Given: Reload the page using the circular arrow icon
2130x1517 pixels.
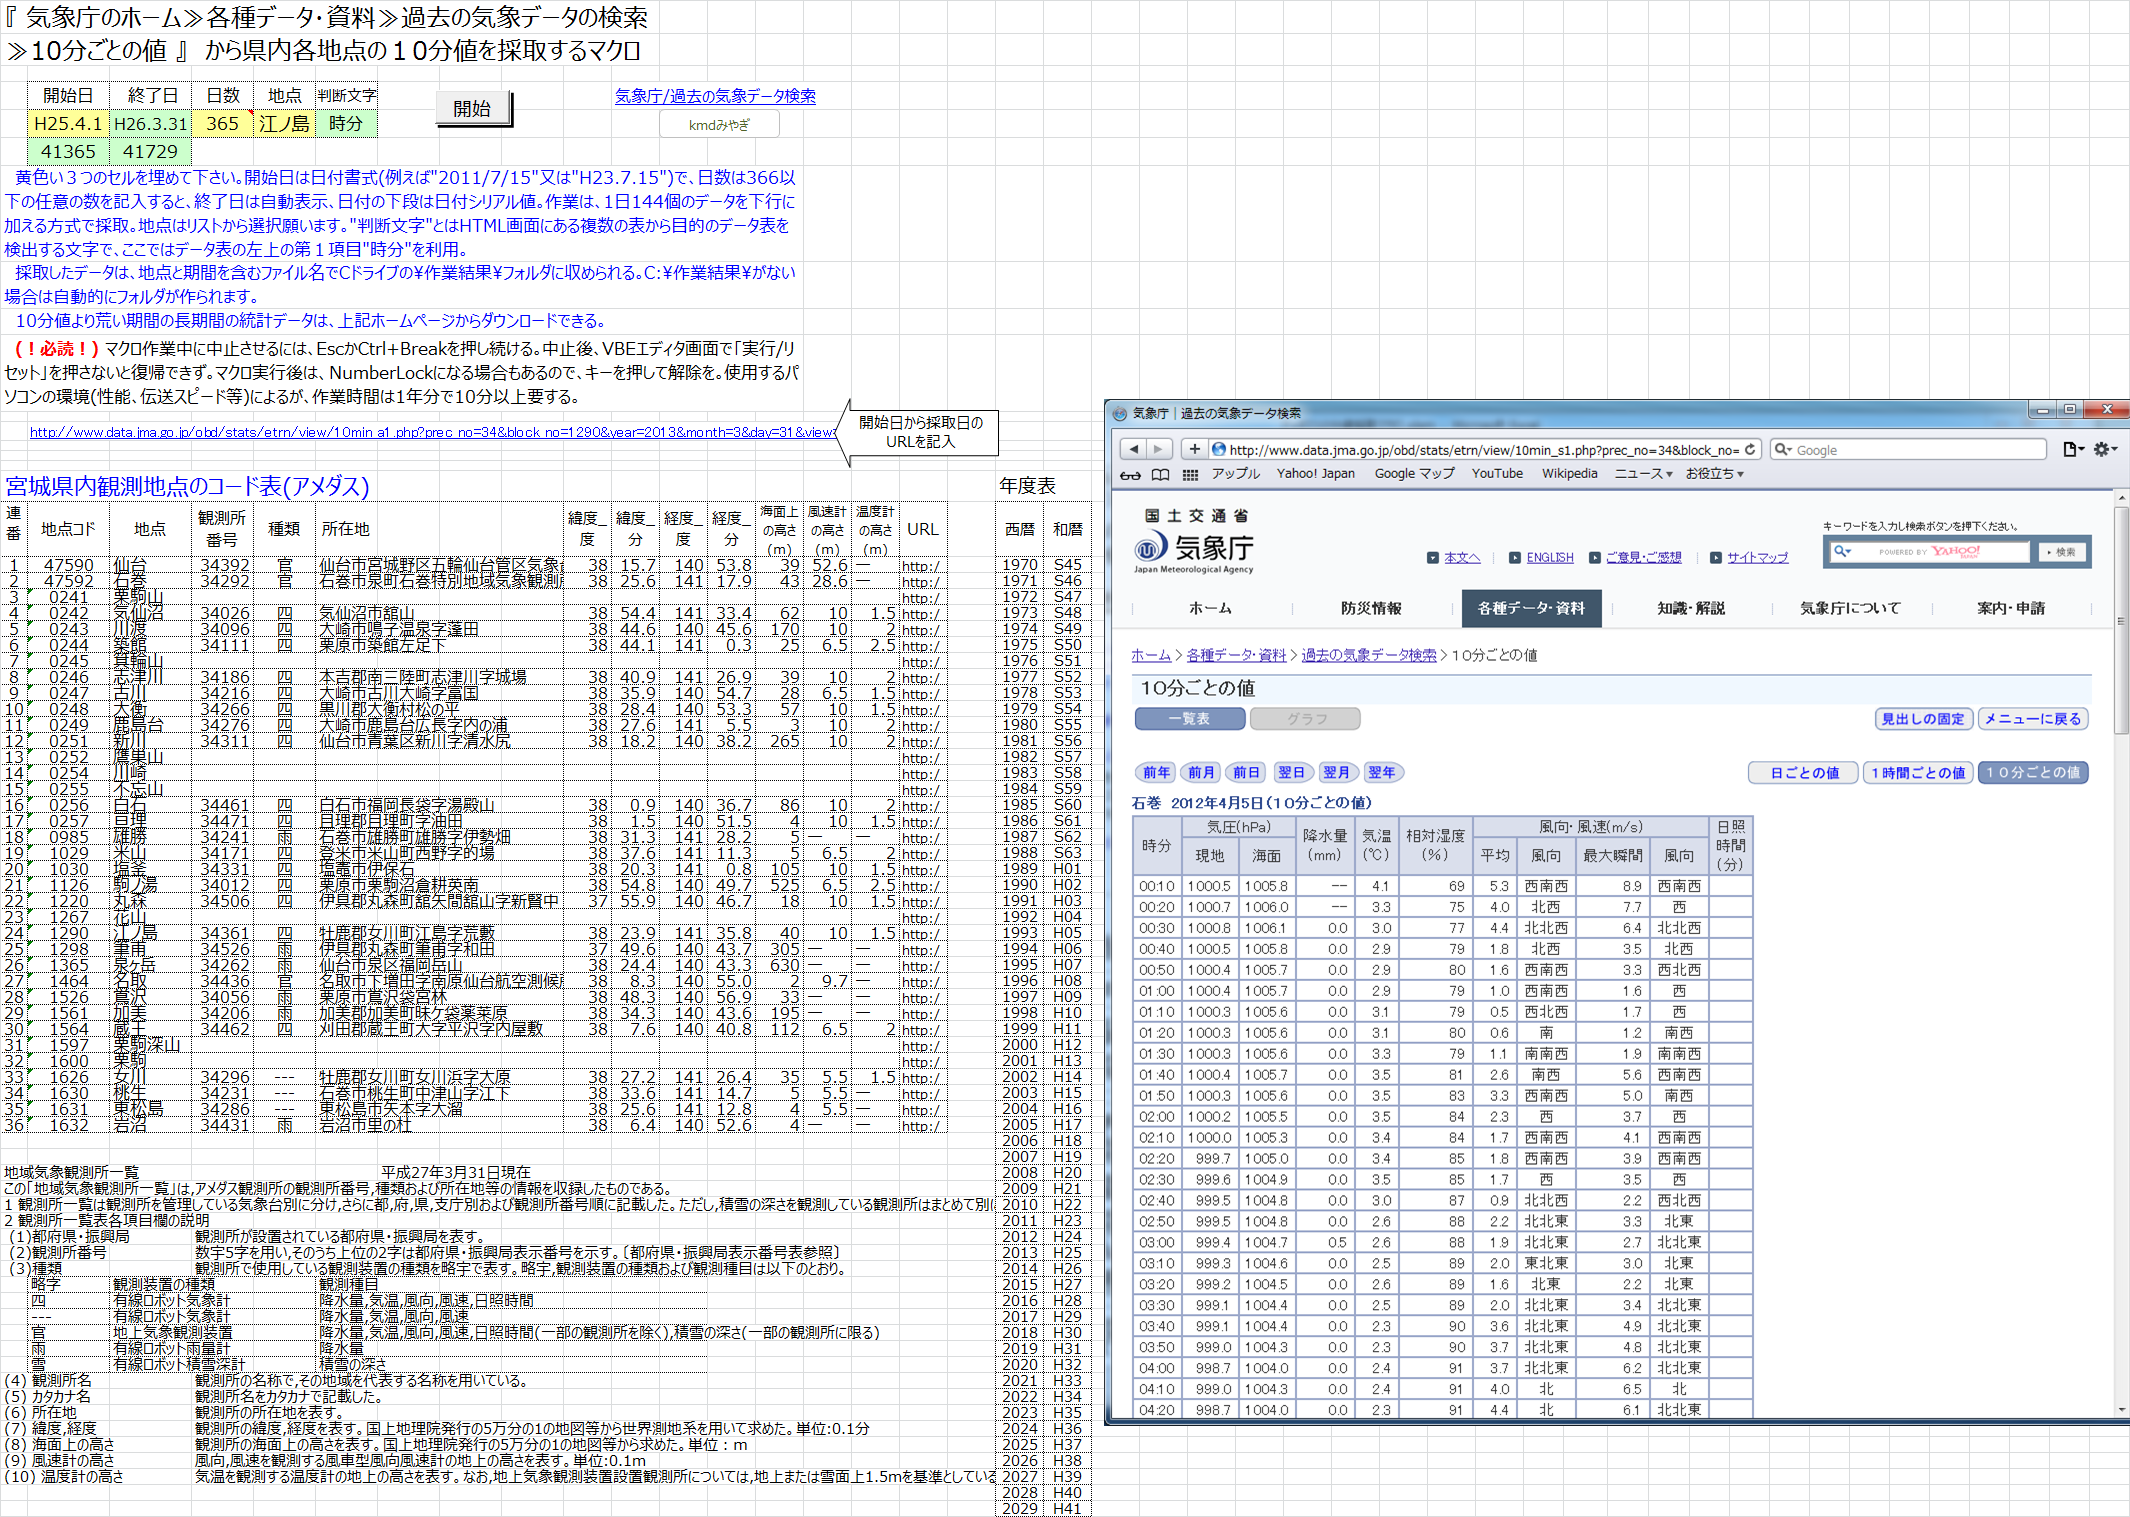Looking at the screenshot, I should 1750,449.
